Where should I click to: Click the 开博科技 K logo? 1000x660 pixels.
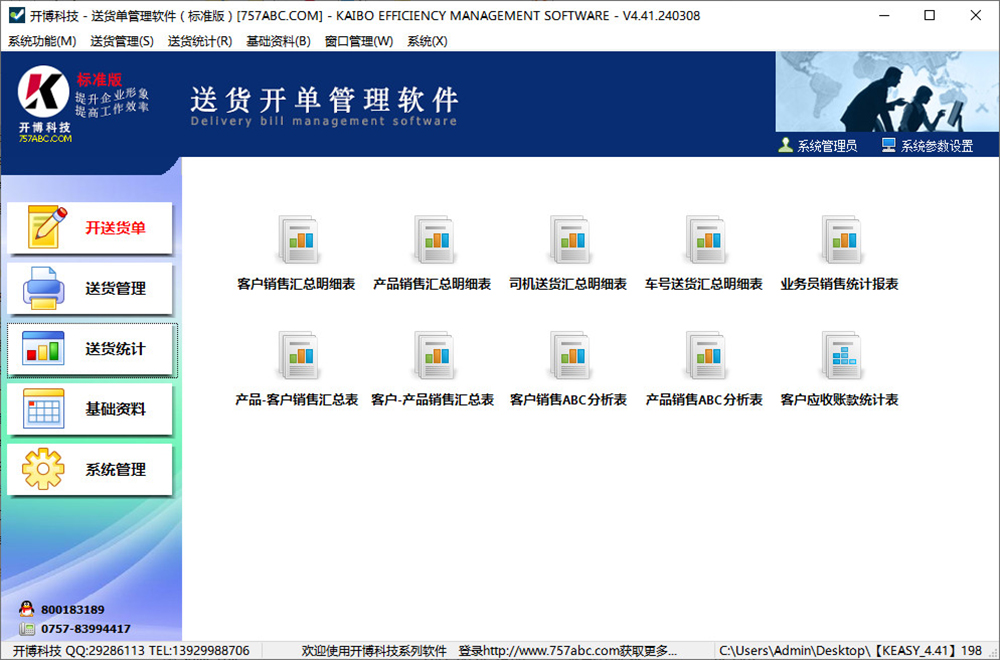click(x=43, y=91)
